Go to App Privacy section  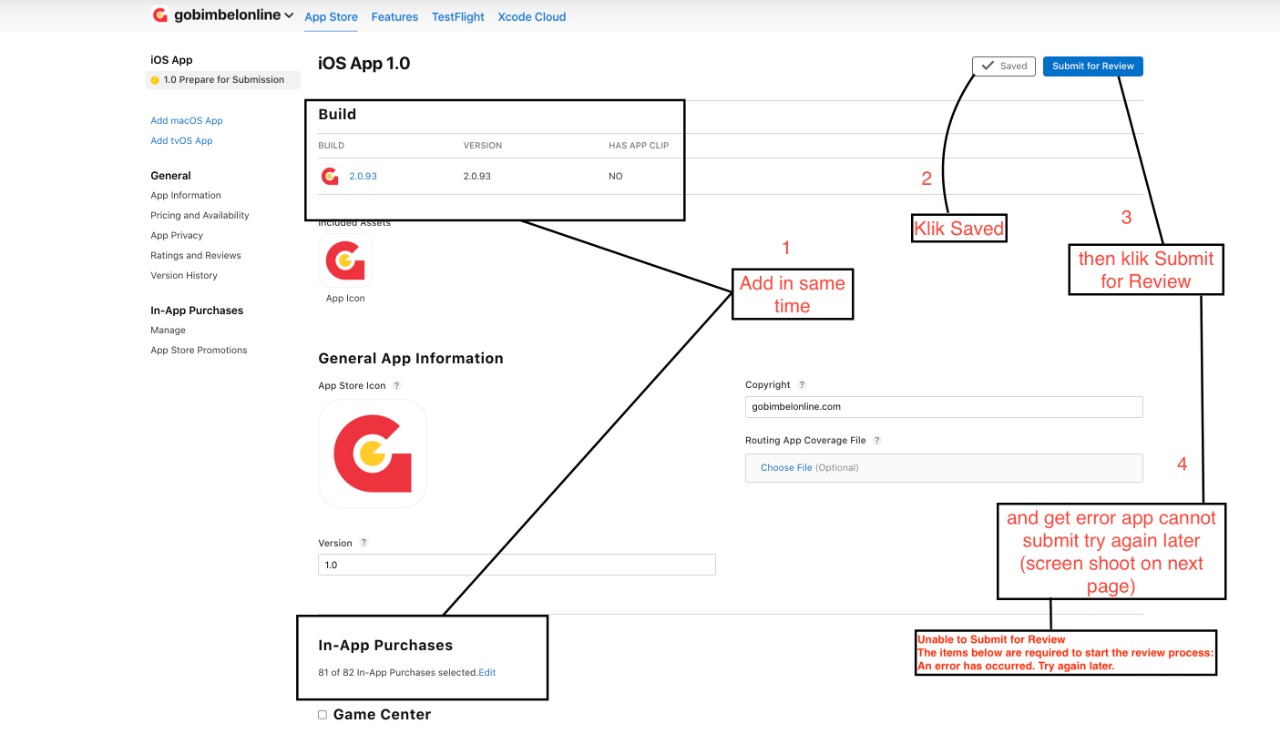[176, 236]
